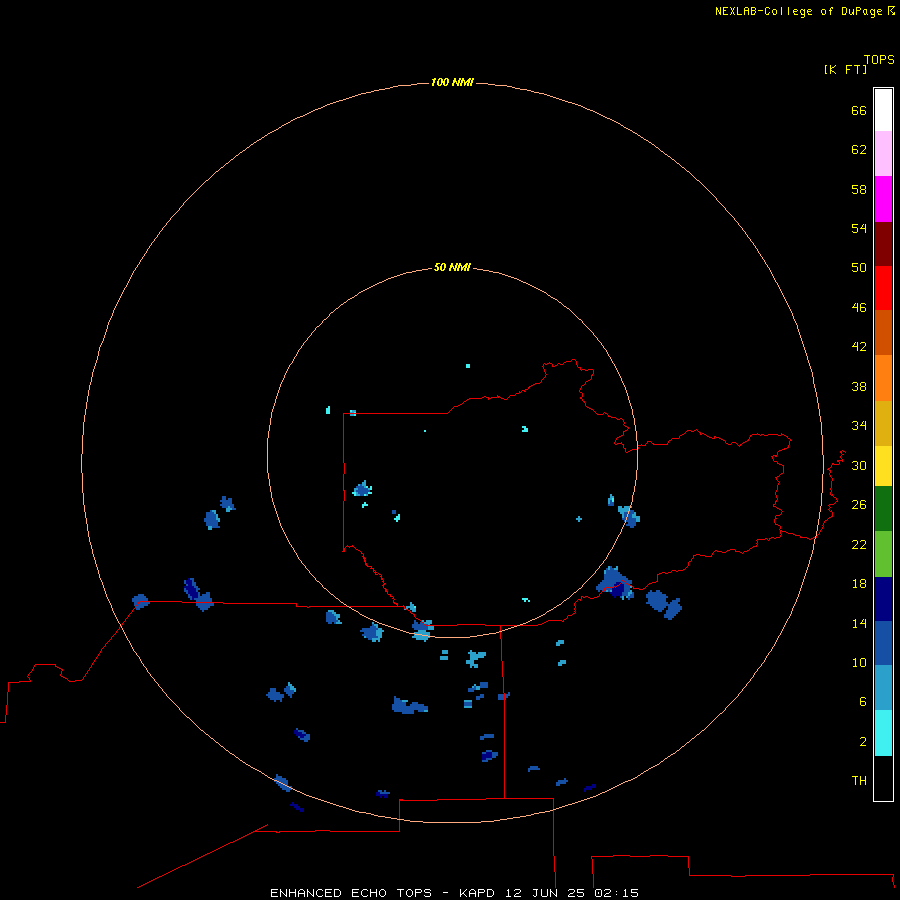The width and height of the screenshot is (900, 900).
Task: Click the '12 JUN 25 02:15' timestamp
Action: pyautogui.click(x=572, y=893)
